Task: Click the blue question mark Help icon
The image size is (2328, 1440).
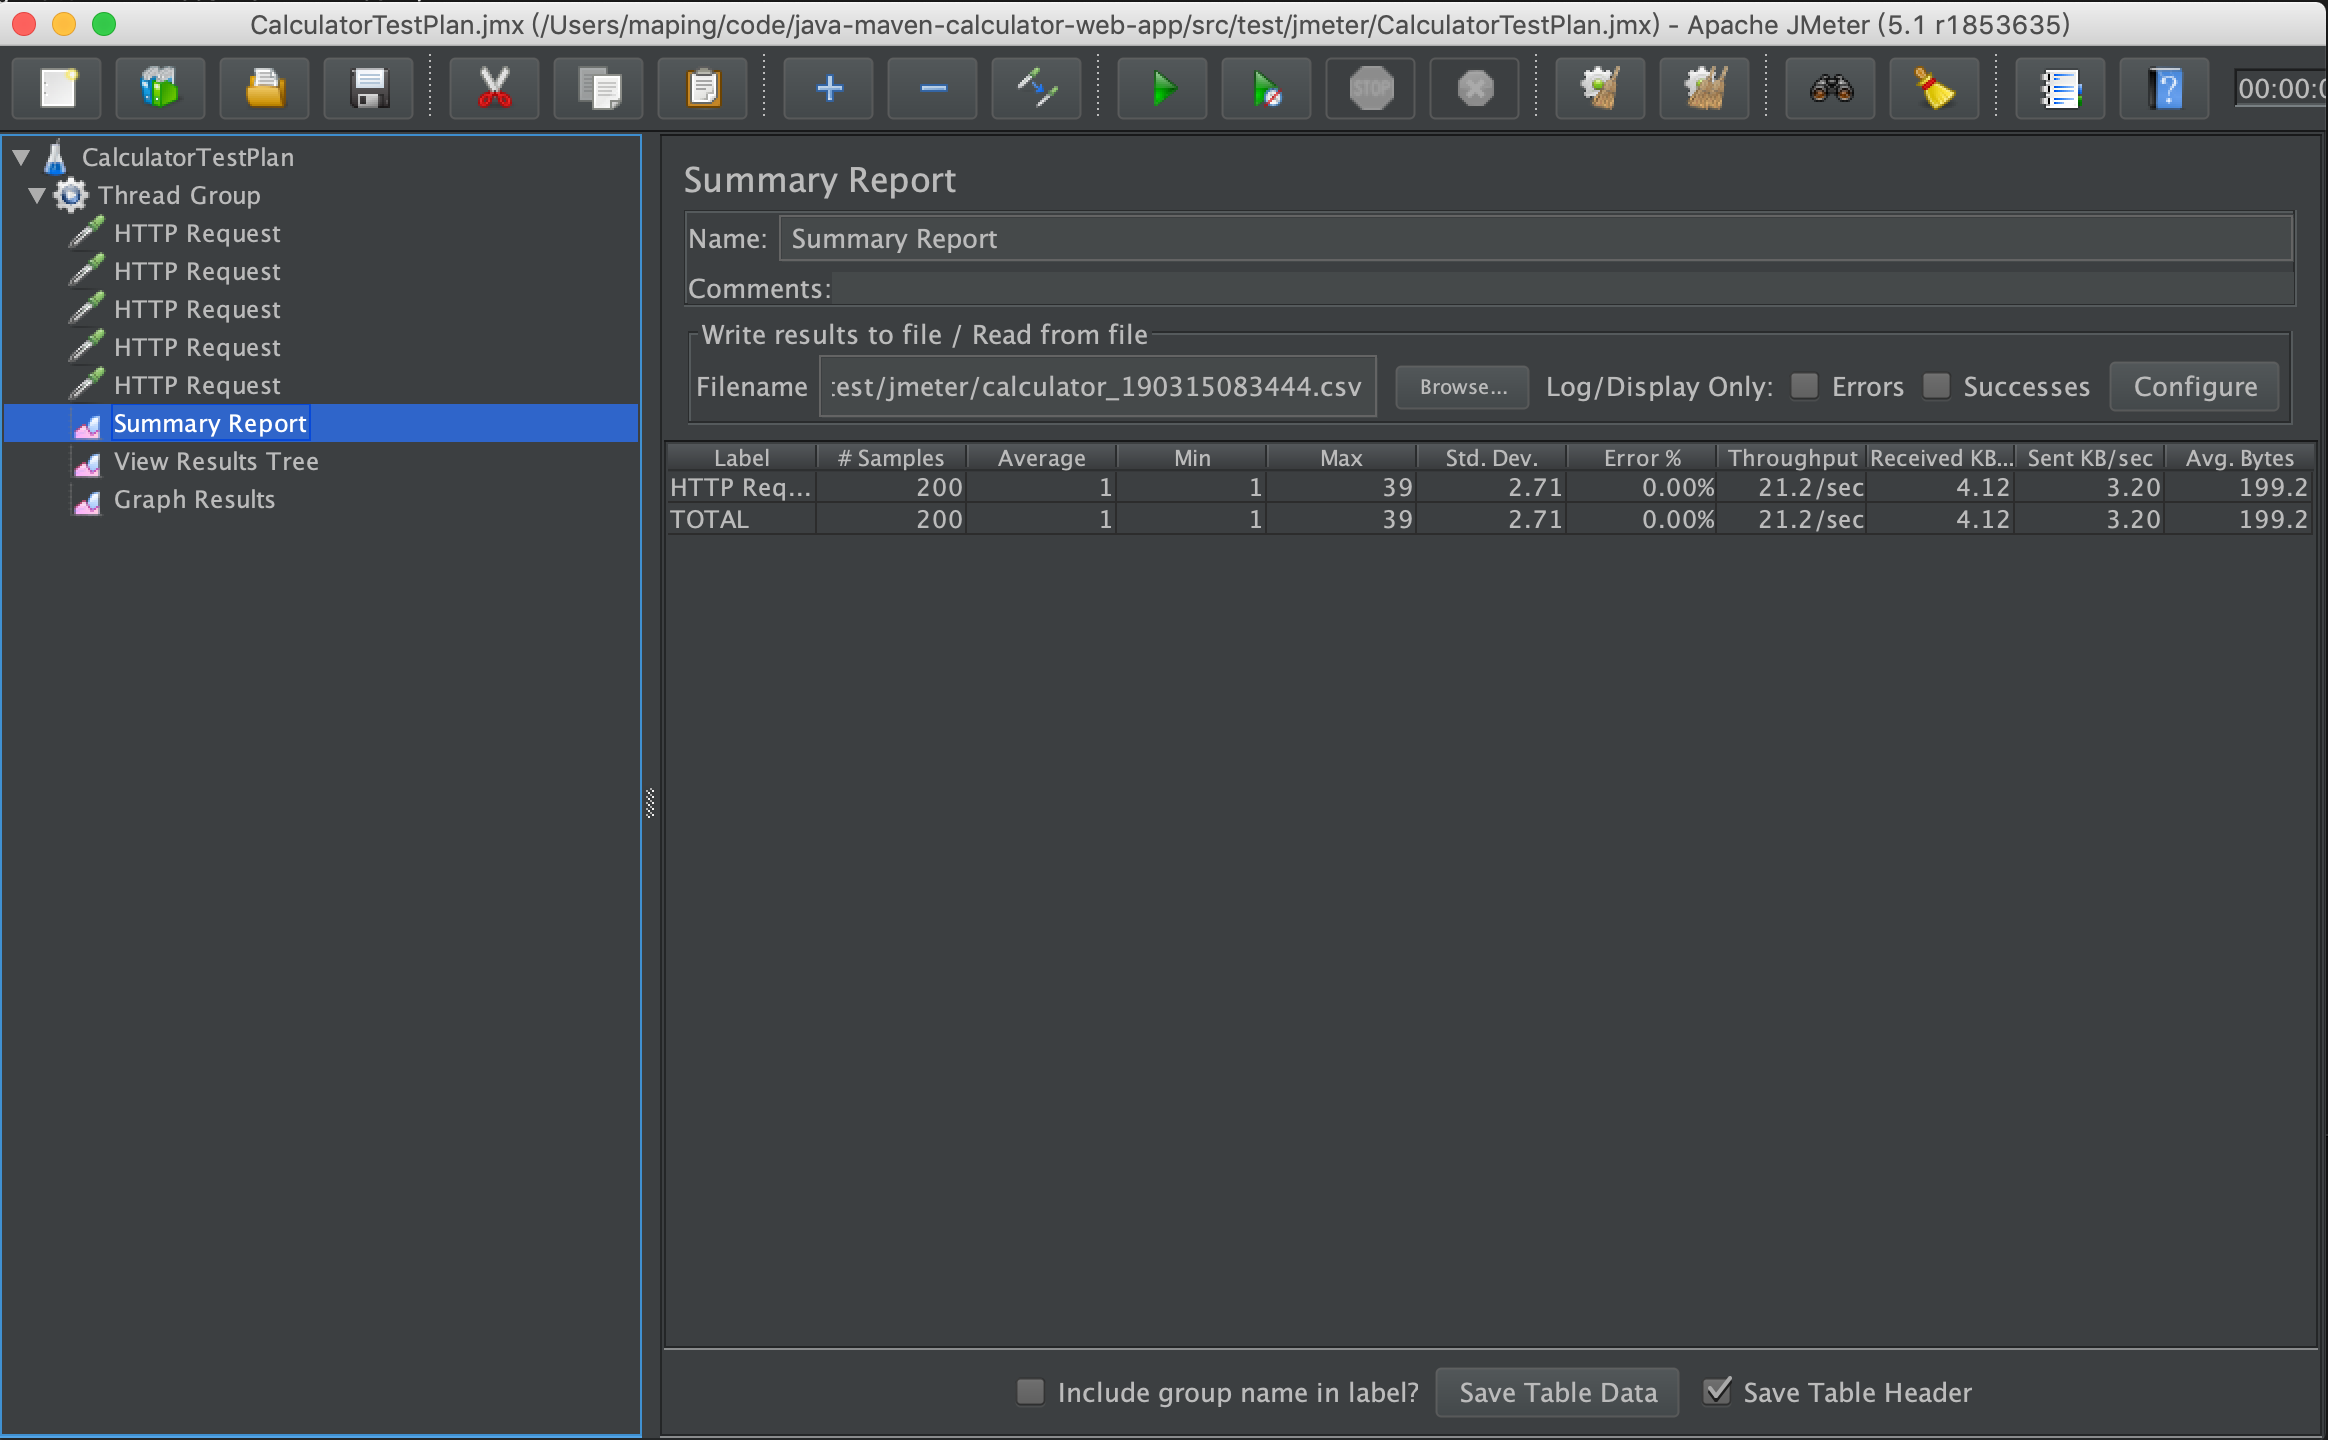Action: (x=2164, y=89)
